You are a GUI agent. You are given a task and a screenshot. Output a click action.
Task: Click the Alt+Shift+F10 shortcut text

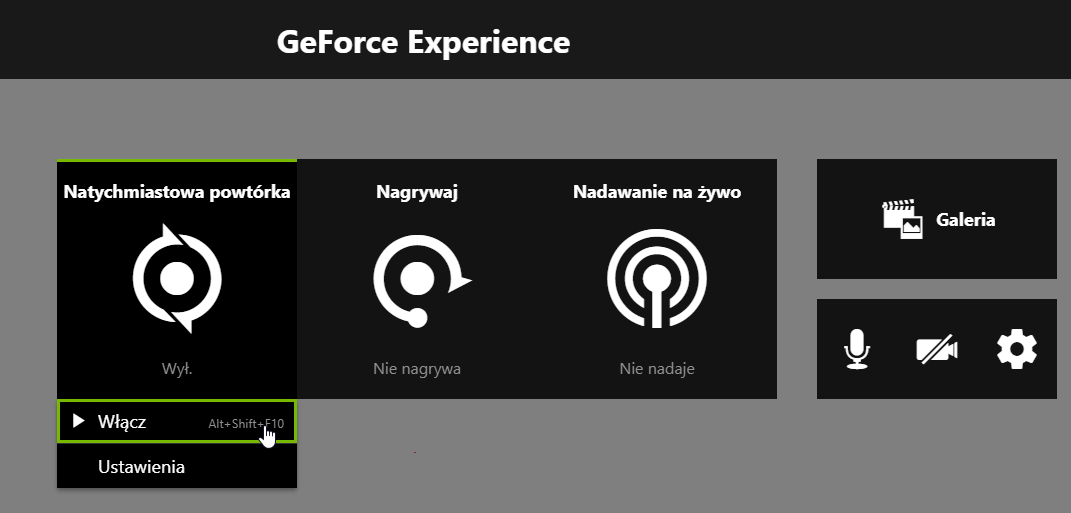pyautogui.click(x=246, y=424)
